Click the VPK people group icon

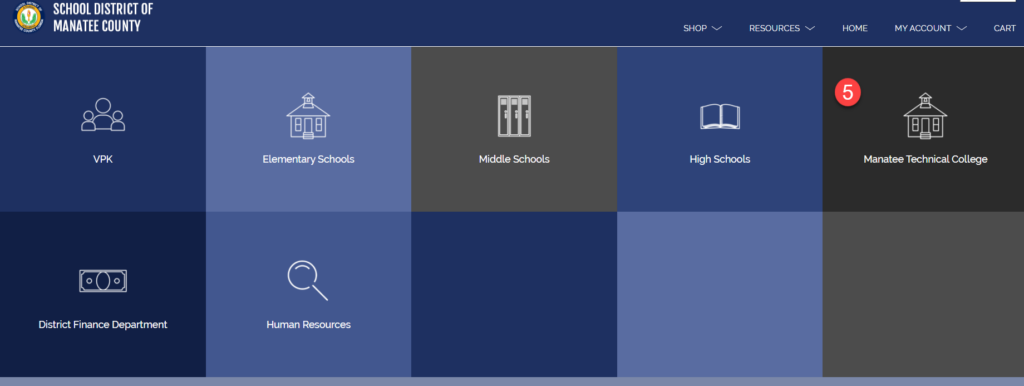[x=103, y=115]
